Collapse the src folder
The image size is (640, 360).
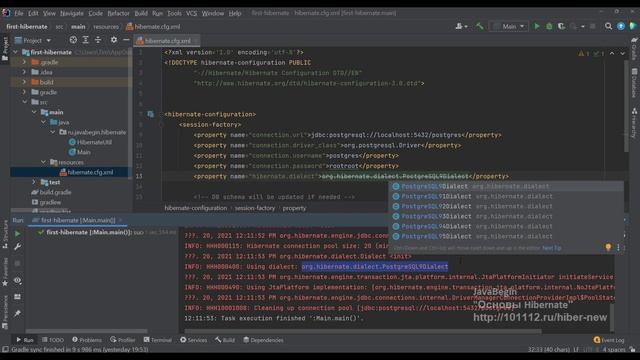(24, 102)
